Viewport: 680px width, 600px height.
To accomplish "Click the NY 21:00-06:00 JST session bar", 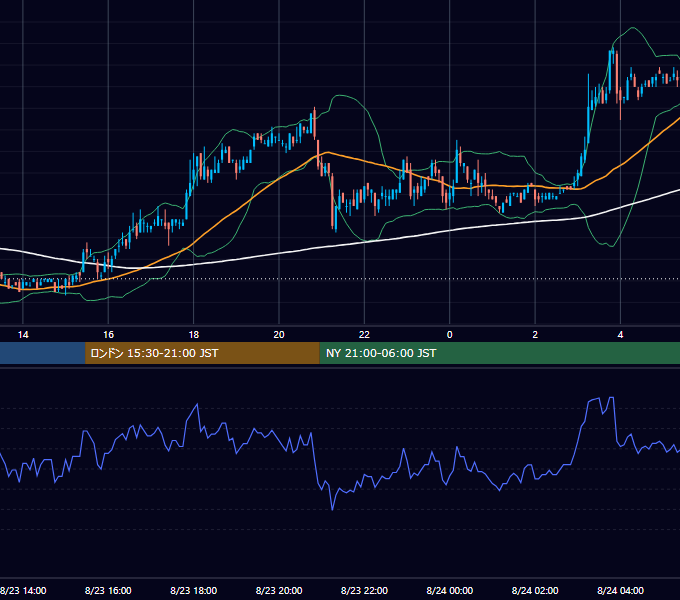I will click(500, 353).
